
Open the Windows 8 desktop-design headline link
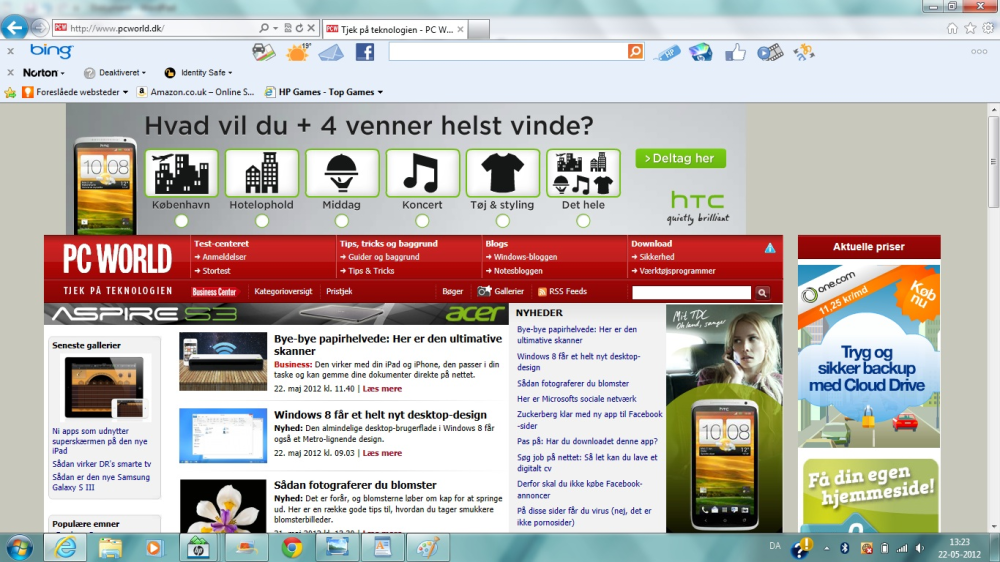(x=380, y=415)
